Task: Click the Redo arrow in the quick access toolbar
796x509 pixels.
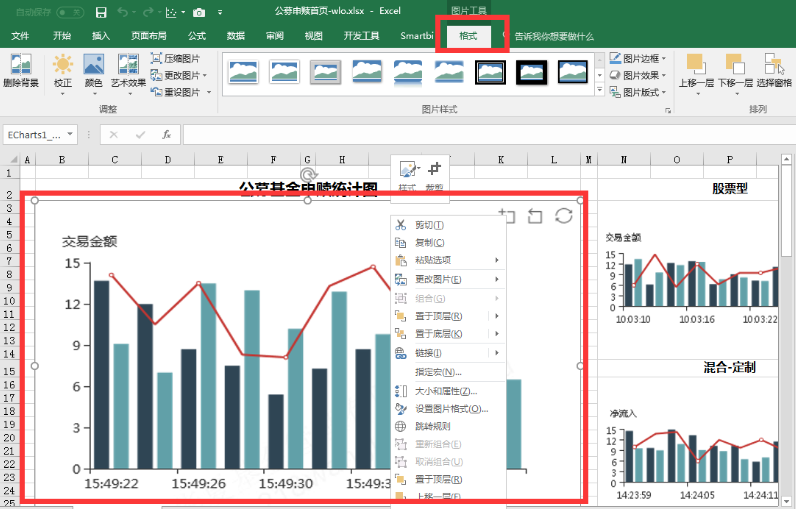Action: point(148,12)
